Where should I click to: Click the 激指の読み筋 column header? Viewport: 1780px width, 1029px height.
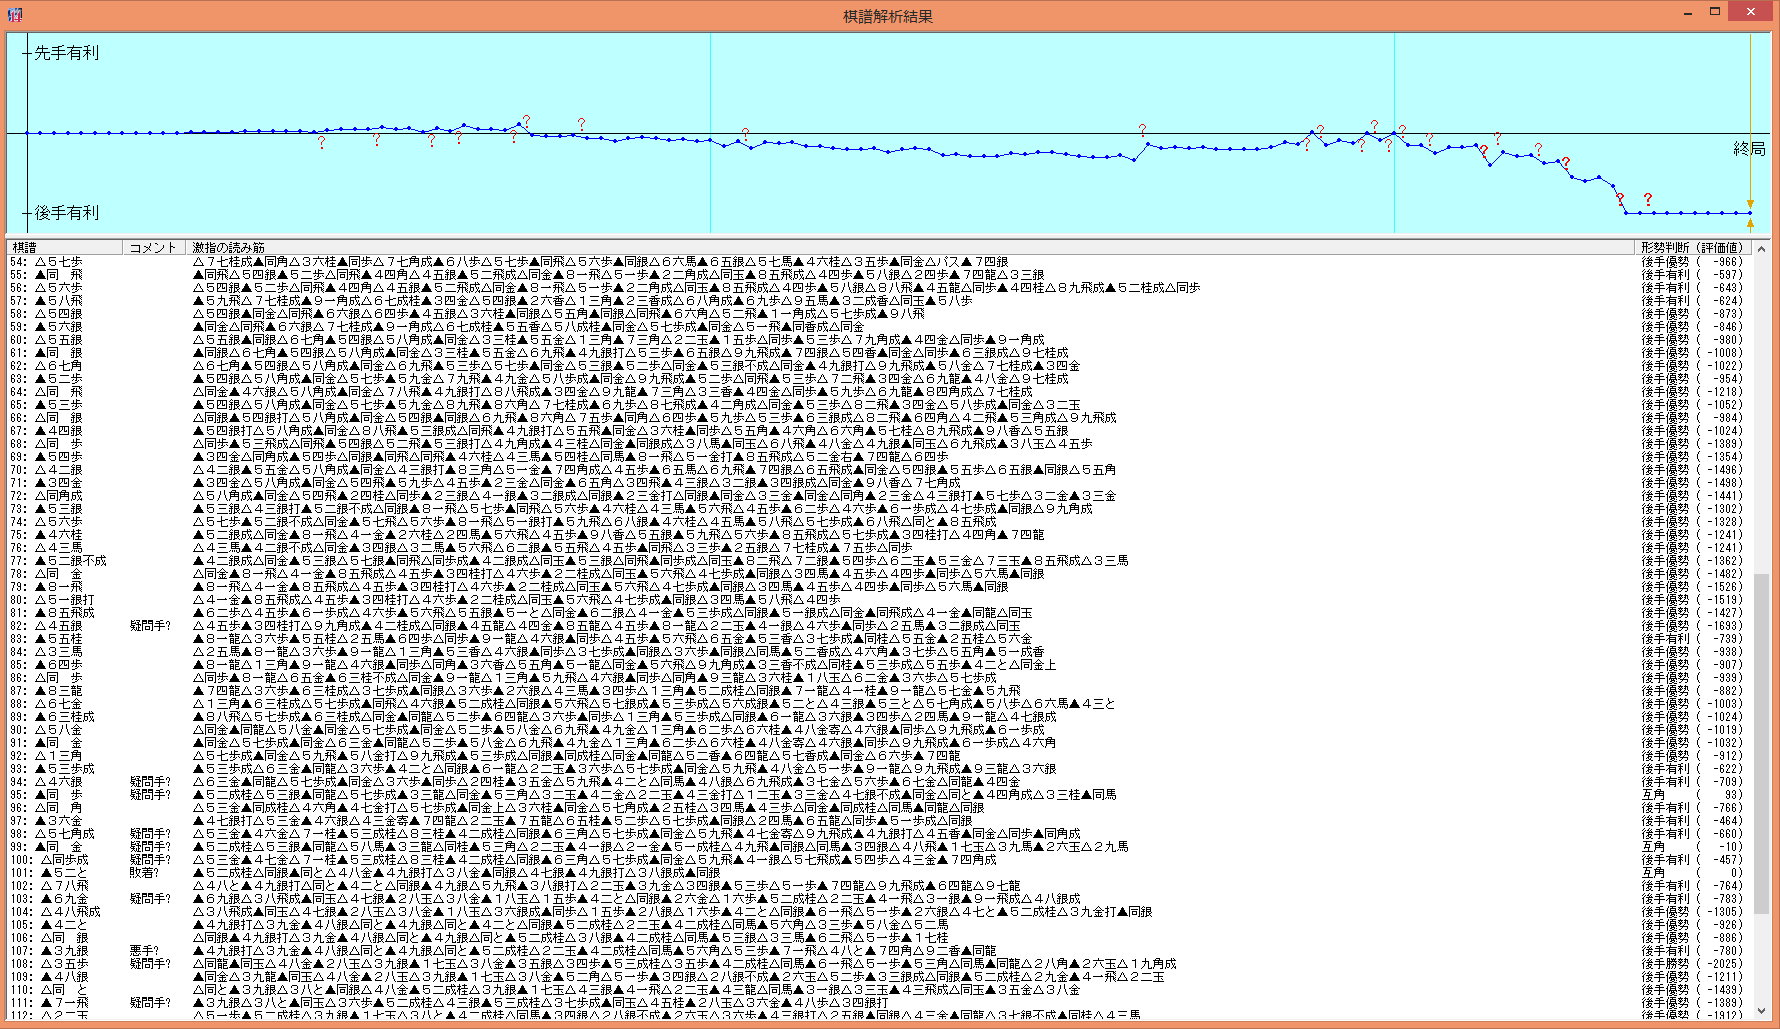tap(228, 247)
